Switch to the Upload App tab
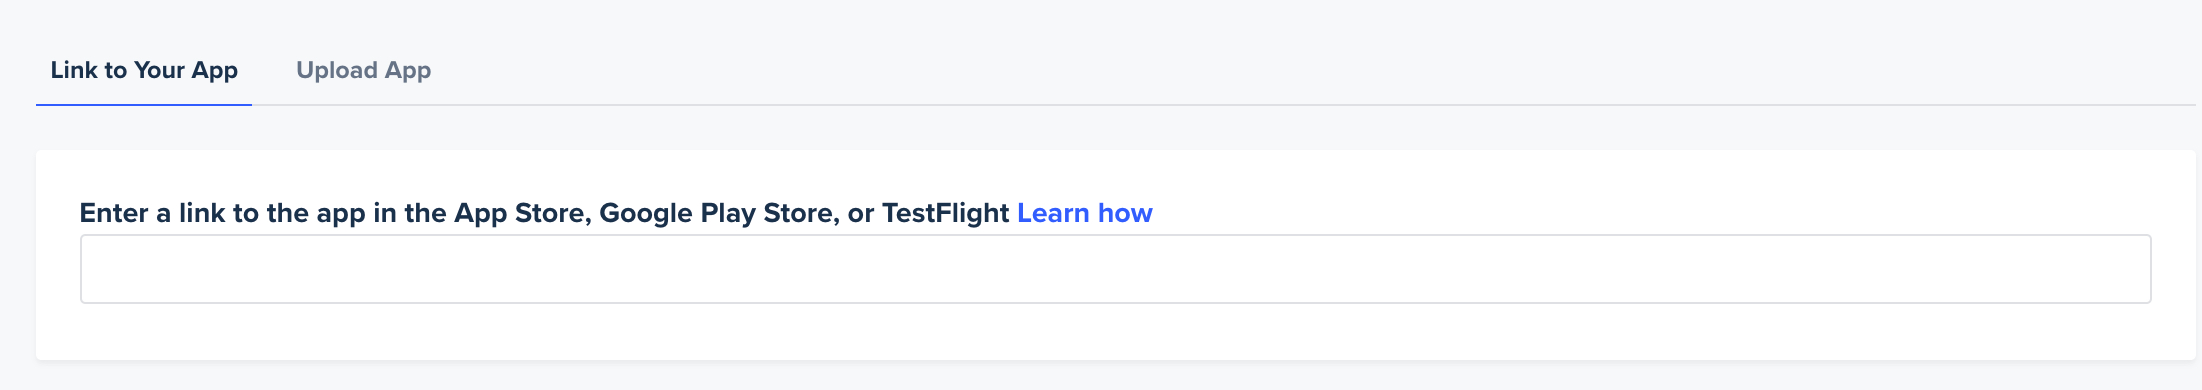 363,71
